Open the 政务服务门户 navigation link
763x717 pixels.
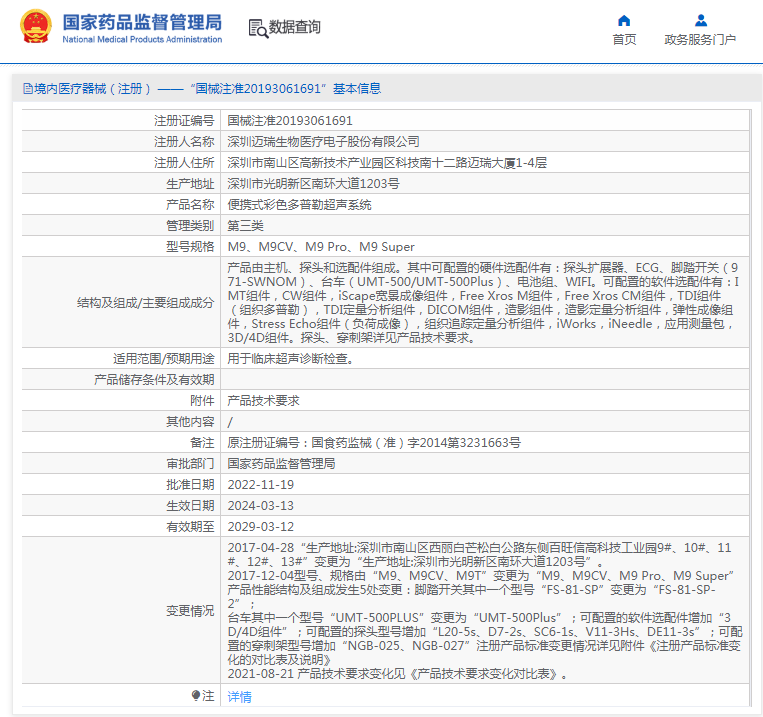pyautogui.click(x=700, y=40)
